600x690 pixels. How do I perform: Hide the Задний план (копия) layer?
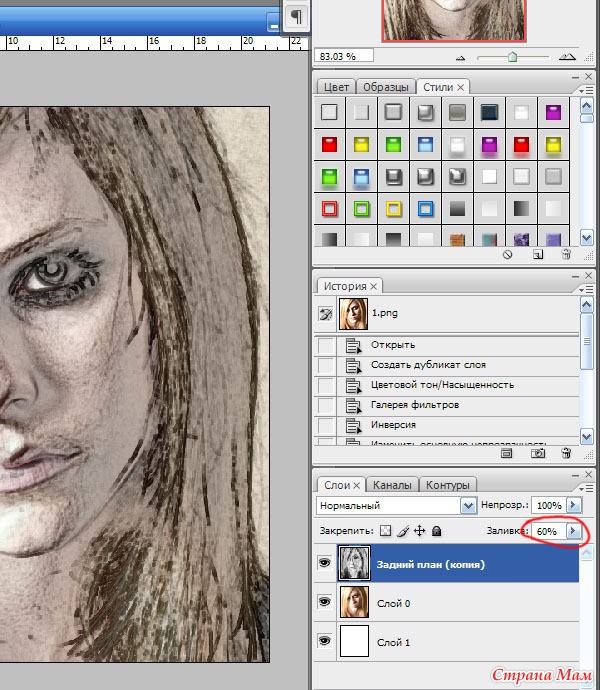click(325, 563)
